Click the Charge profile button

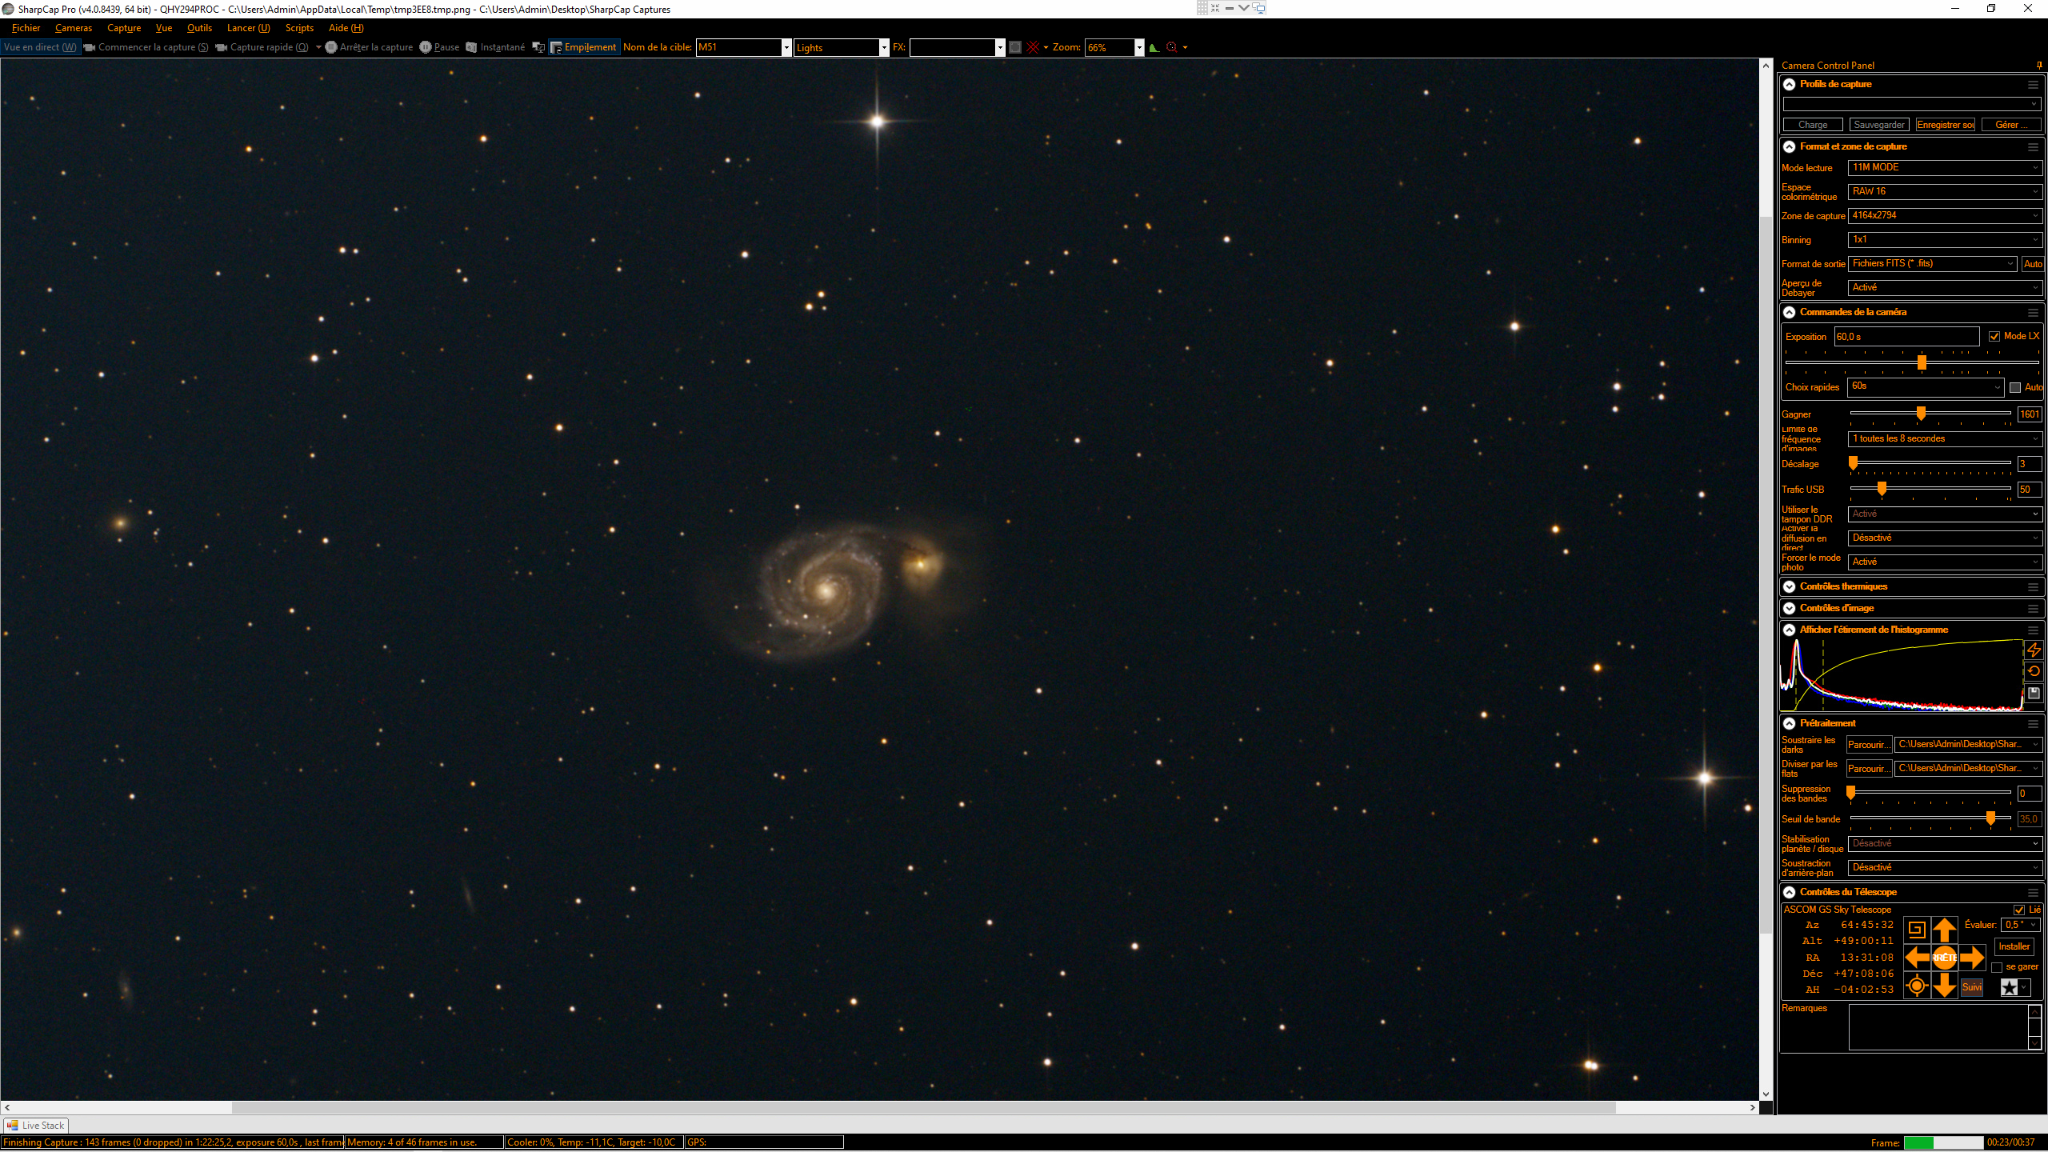(1812, 125)
